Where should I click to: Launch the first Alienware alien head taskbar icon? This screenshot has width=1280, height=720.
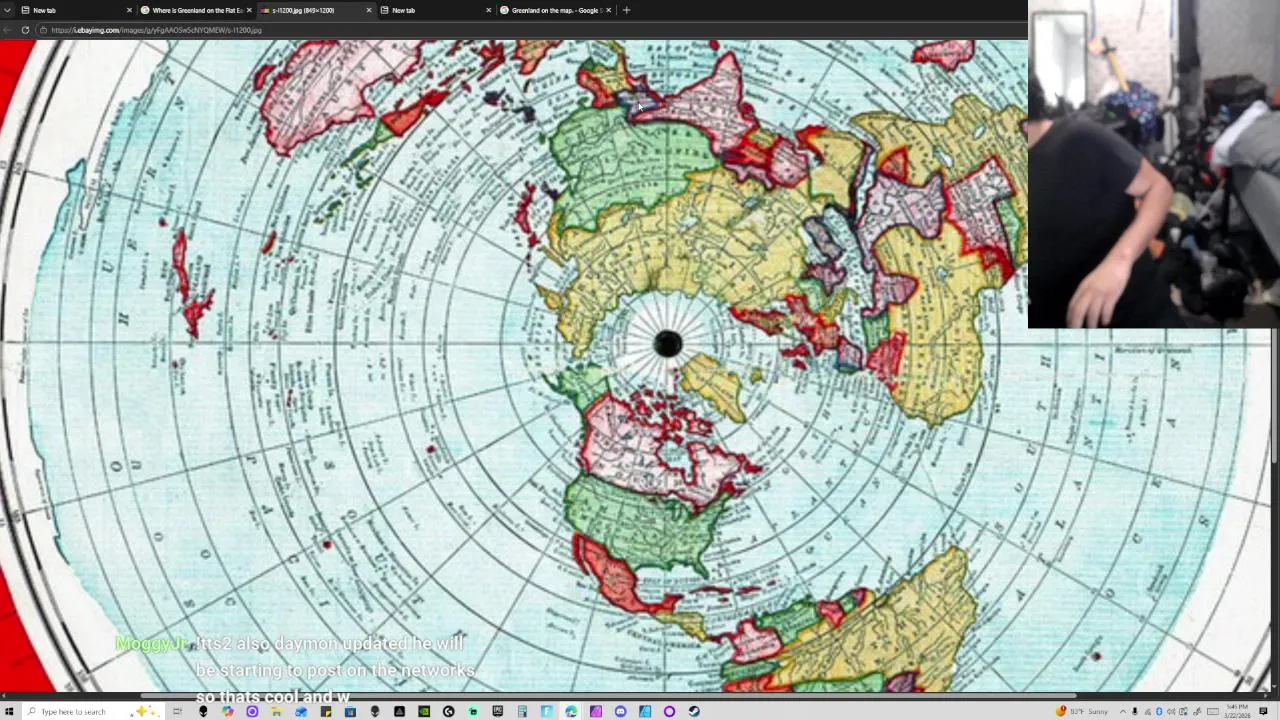pos(203,711)
